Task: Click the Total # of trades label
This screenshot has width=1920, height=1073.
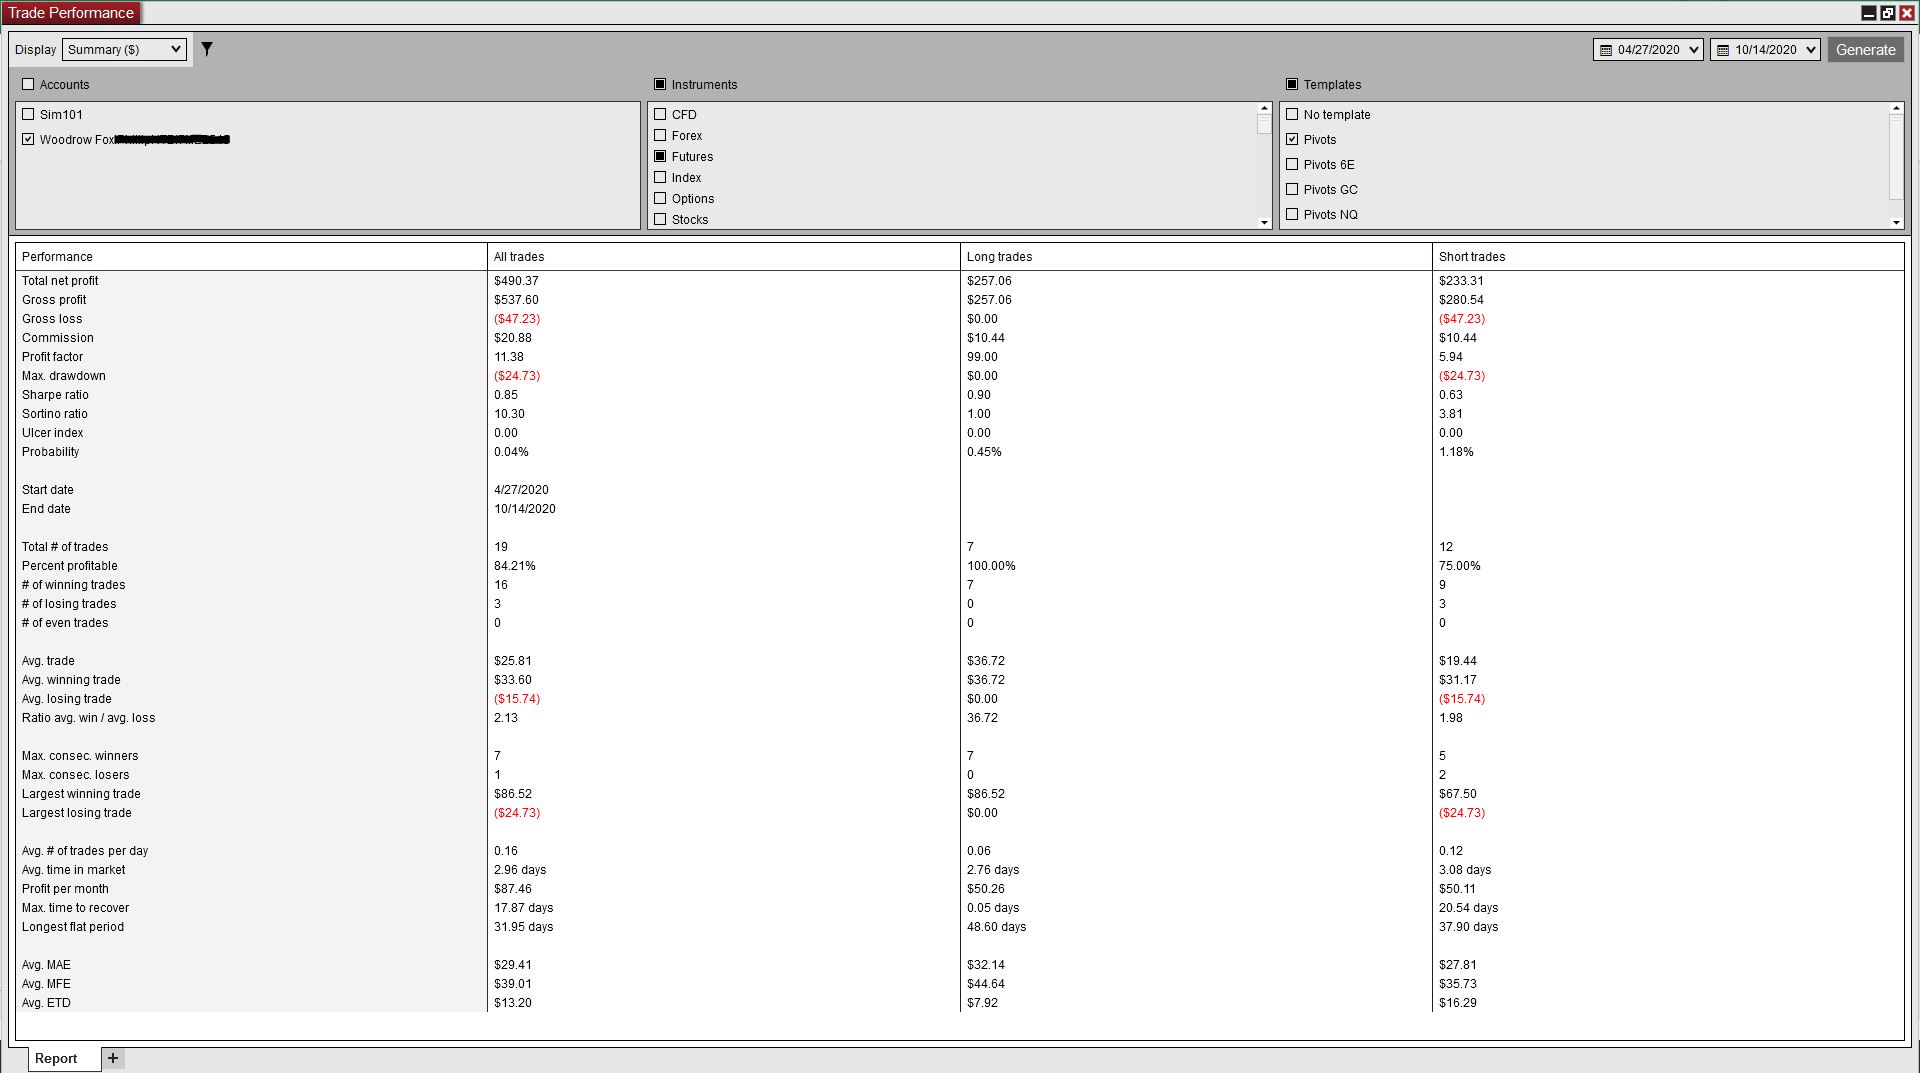Action: tap(65, 547)
